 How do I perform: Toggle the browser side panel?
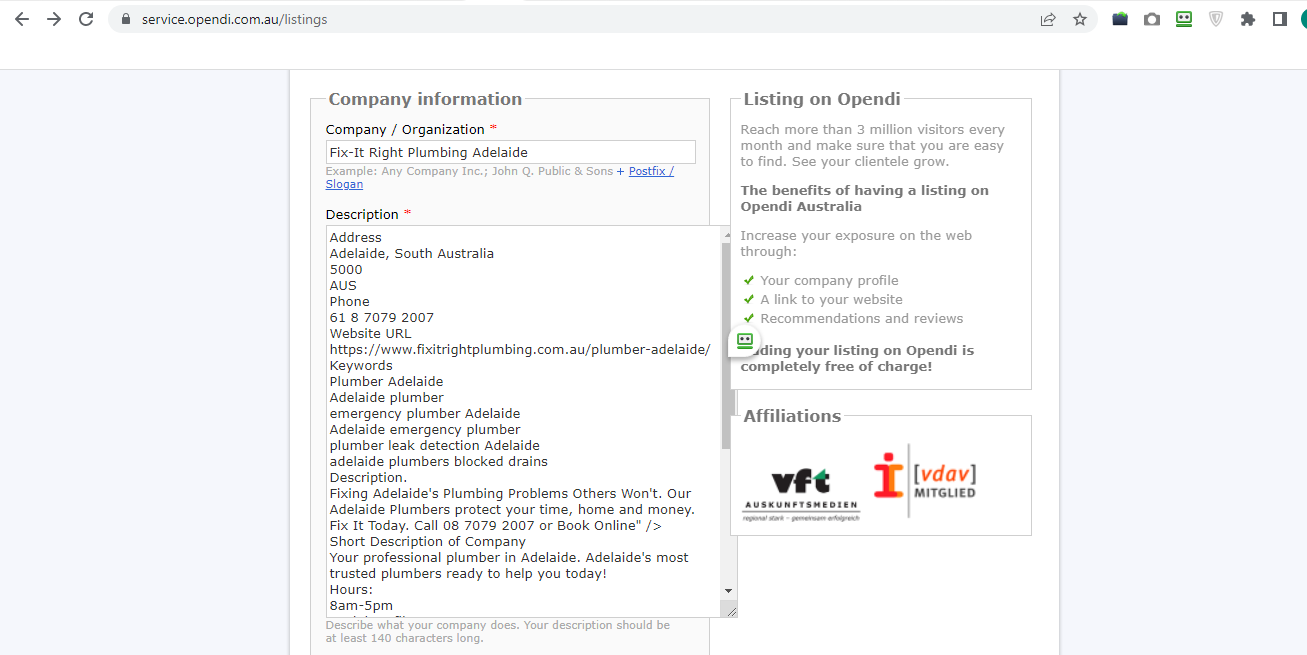coord(1280,19)
